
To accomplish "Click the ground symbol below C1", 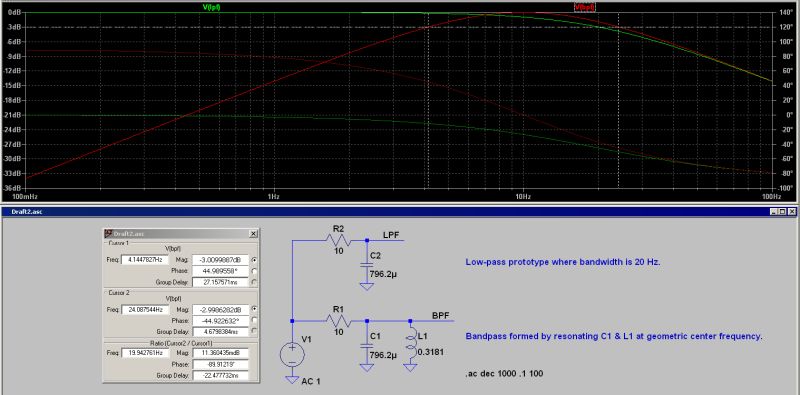I will (x=366, y=367).
